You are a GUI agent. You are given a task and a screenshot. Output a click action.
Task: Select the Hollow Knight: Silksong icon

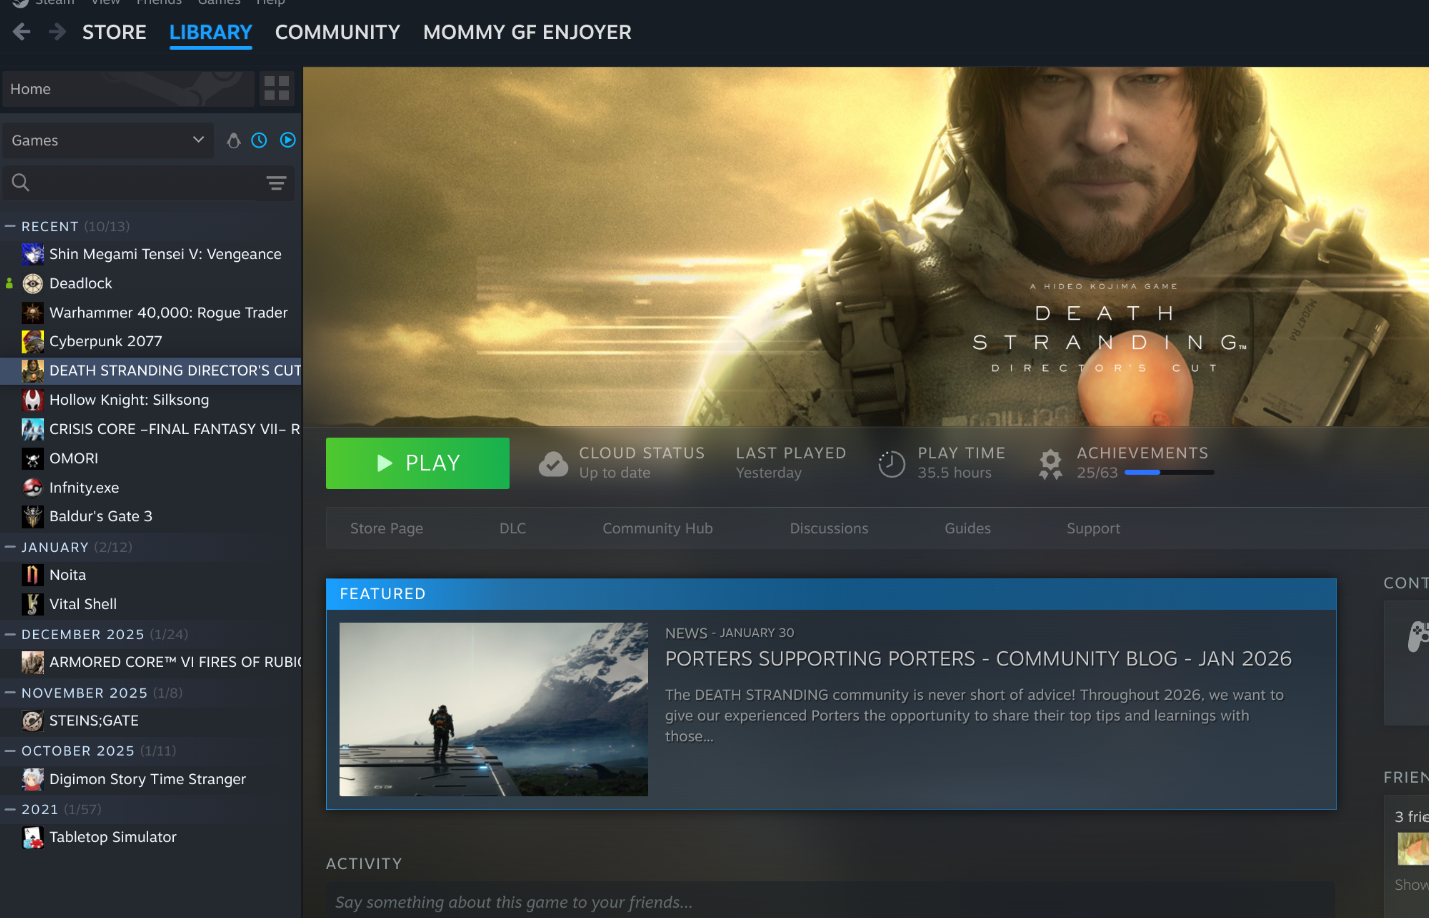pos(33,400)
